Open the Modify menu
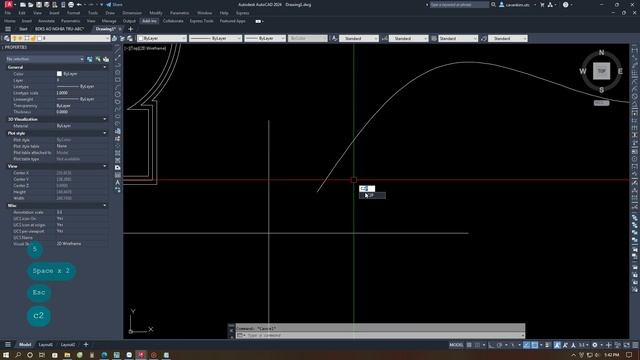Image resolution: width=640 pixels, height=360 pixels. [x=156, y=13]
